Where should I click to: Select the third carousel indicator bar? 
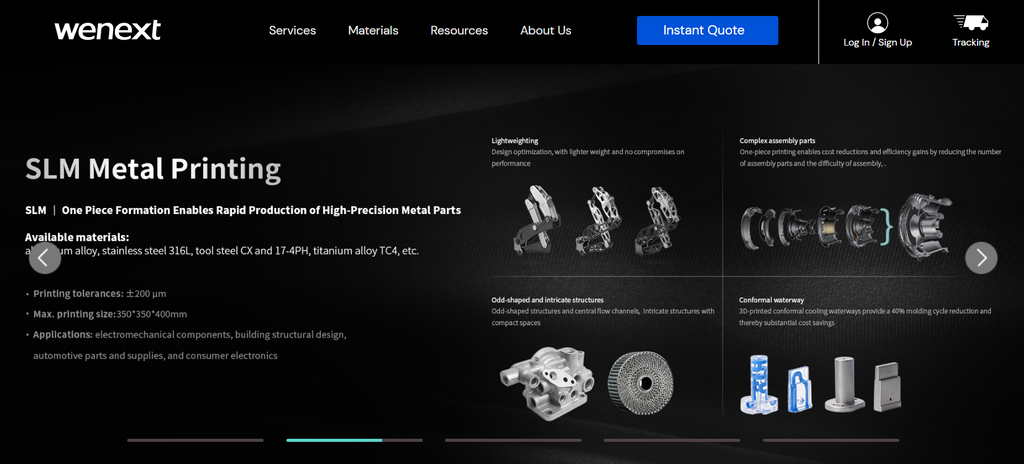(513, 440)
